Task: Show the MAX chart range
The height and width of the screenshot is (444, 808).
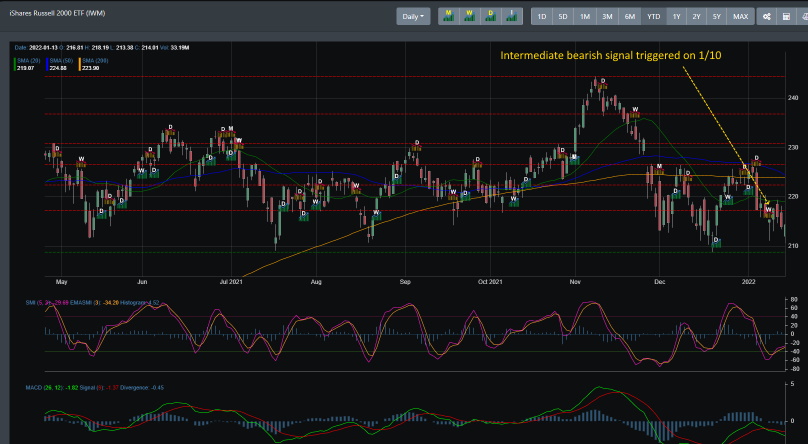Action: (x=740, y=16)
